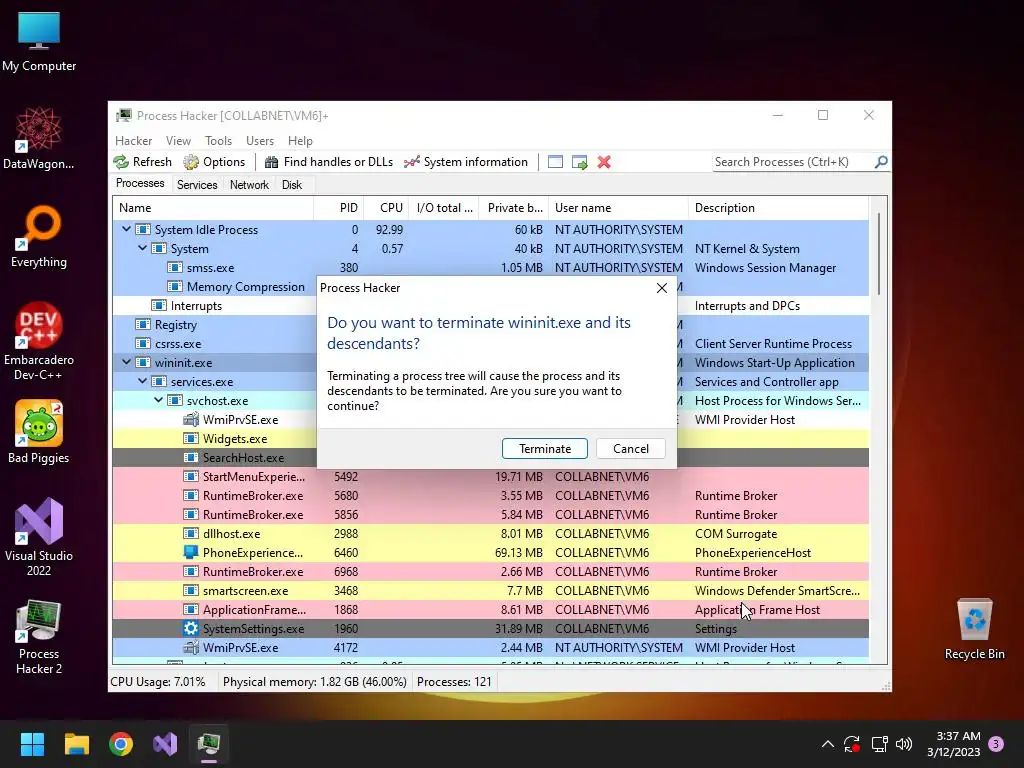Launch Chrome from taskbar
The height and width of the screenshot is (768, 1024).
coord(121,744)
